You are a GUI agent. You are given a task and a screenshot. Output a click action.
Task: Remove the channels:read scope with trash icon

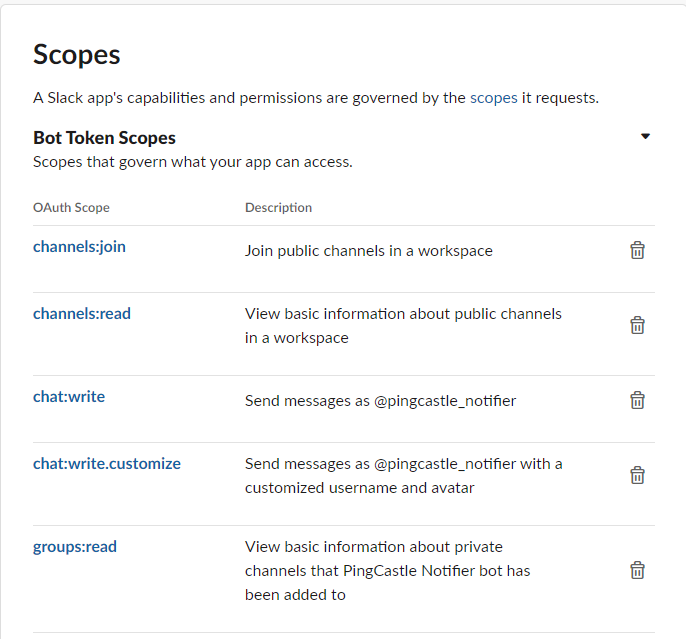[x=637, y=325]
